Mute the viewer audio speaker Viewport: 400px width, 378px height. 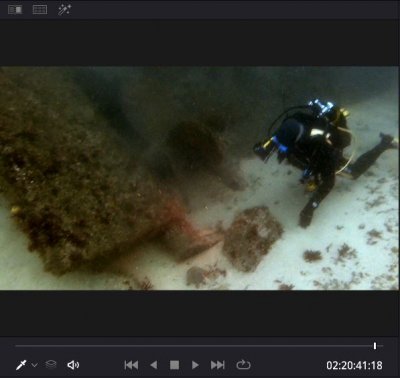pos(73,365)
